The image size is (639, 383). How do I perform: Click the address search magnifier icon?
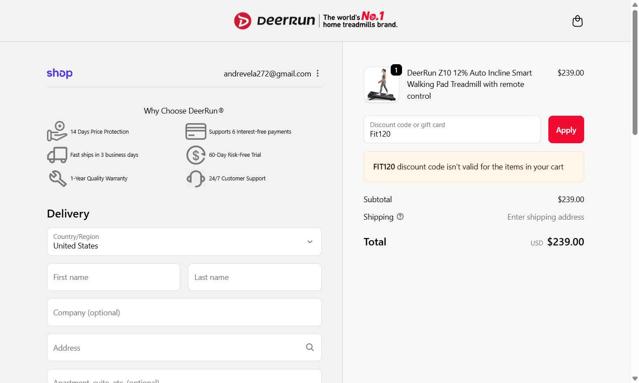coord(310,347)
